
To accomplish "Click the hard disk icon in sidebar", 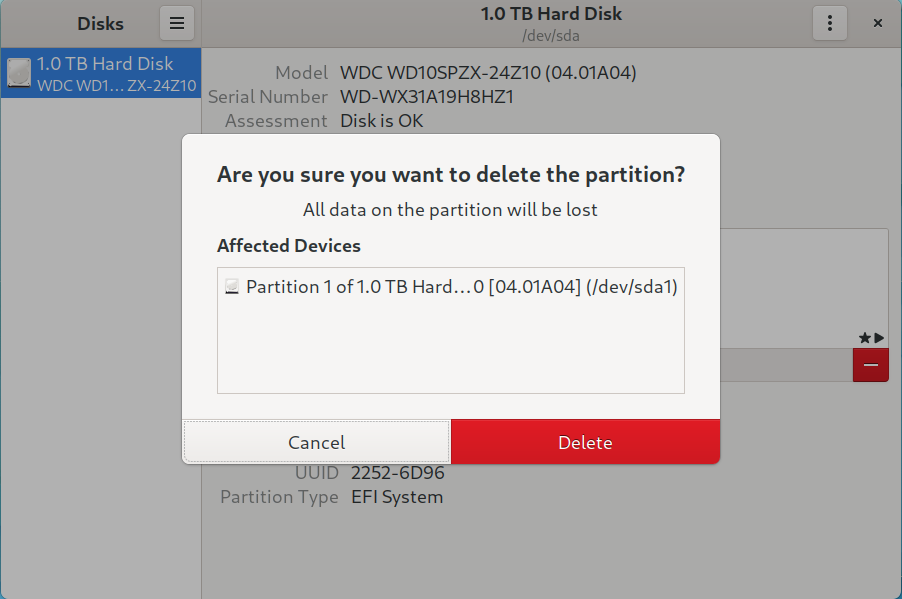I will 19,73.
